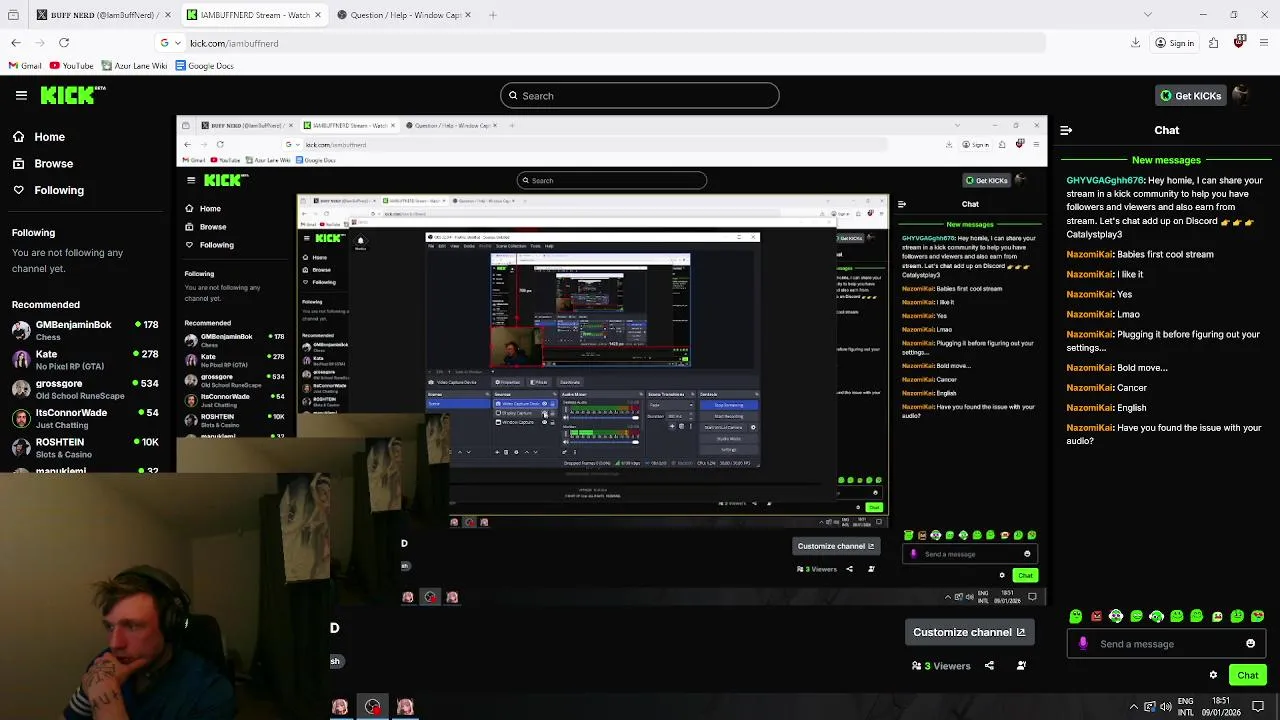Click the main Get KICKs button
The height and width of the screenshot is (720, 1280).
(1190, 95)
